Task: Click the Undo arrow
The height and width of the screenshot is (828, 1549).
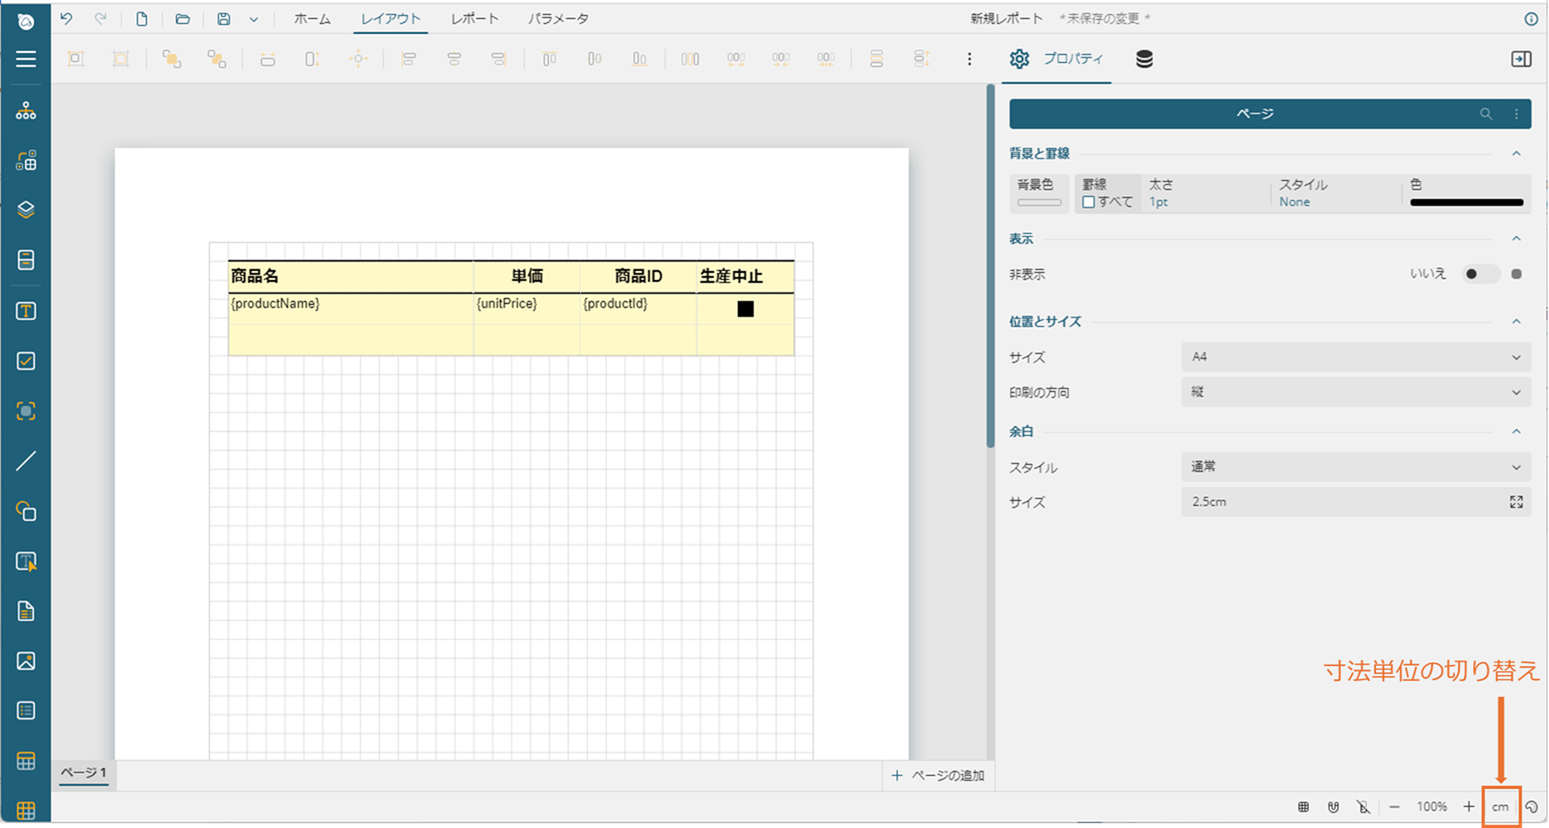Action: [x=66, y=18]
